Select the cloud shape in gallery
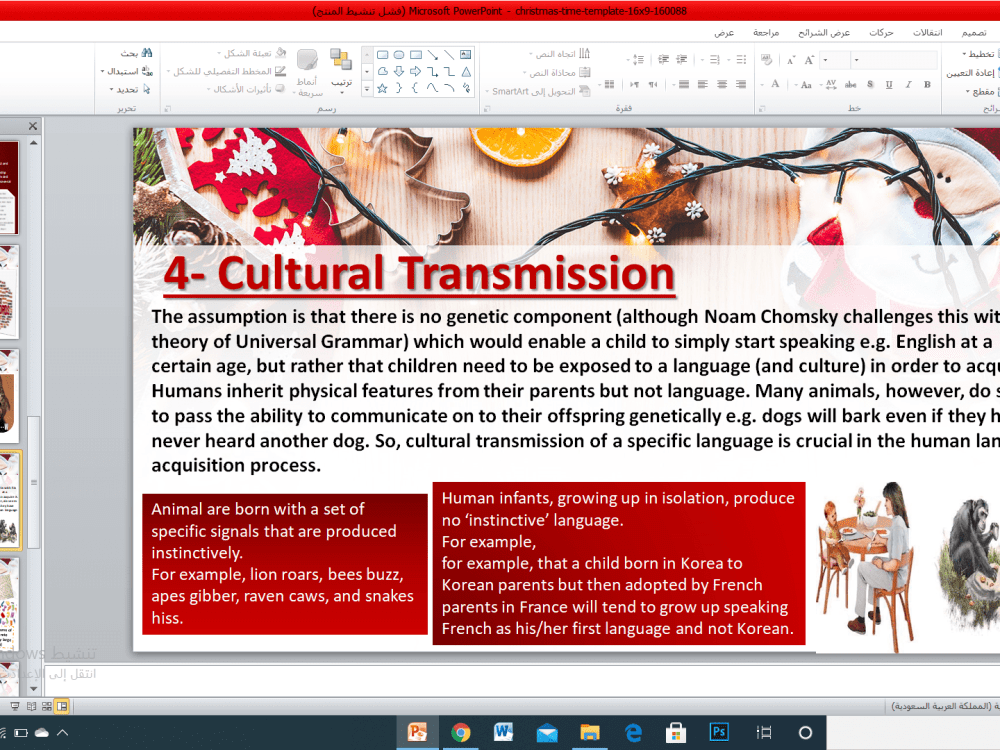1000x750 pixels. [x=383, y=71]
